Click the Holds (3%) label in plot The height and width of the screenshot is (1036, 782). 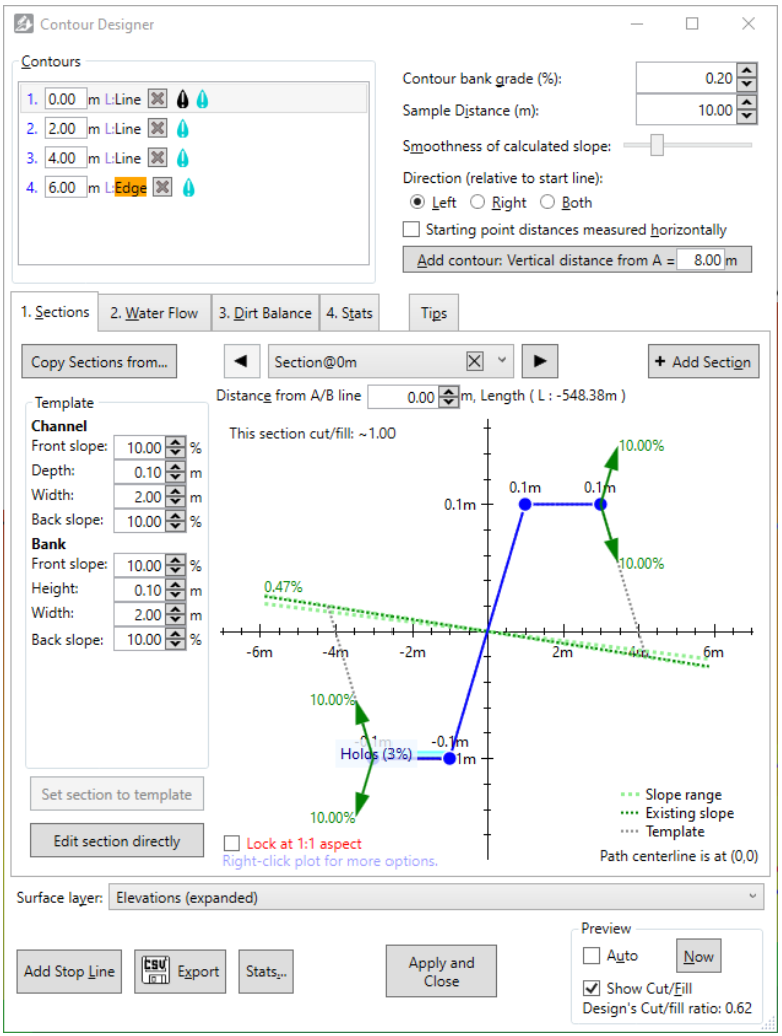376,754
